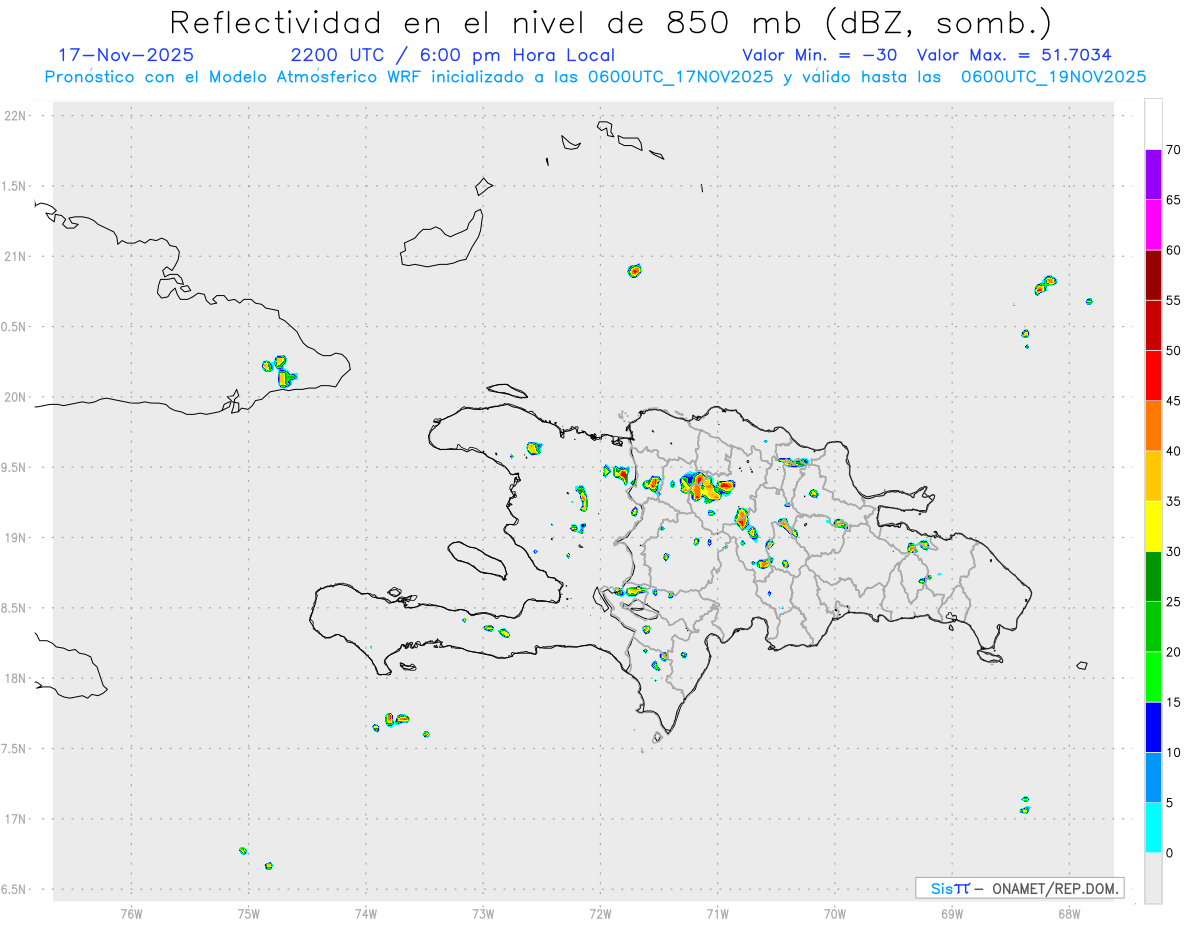Image resolution: width=1200 pixels, height=927 pixels.
Task: Click the colorbar tick label '25'
Action: 1173,602
